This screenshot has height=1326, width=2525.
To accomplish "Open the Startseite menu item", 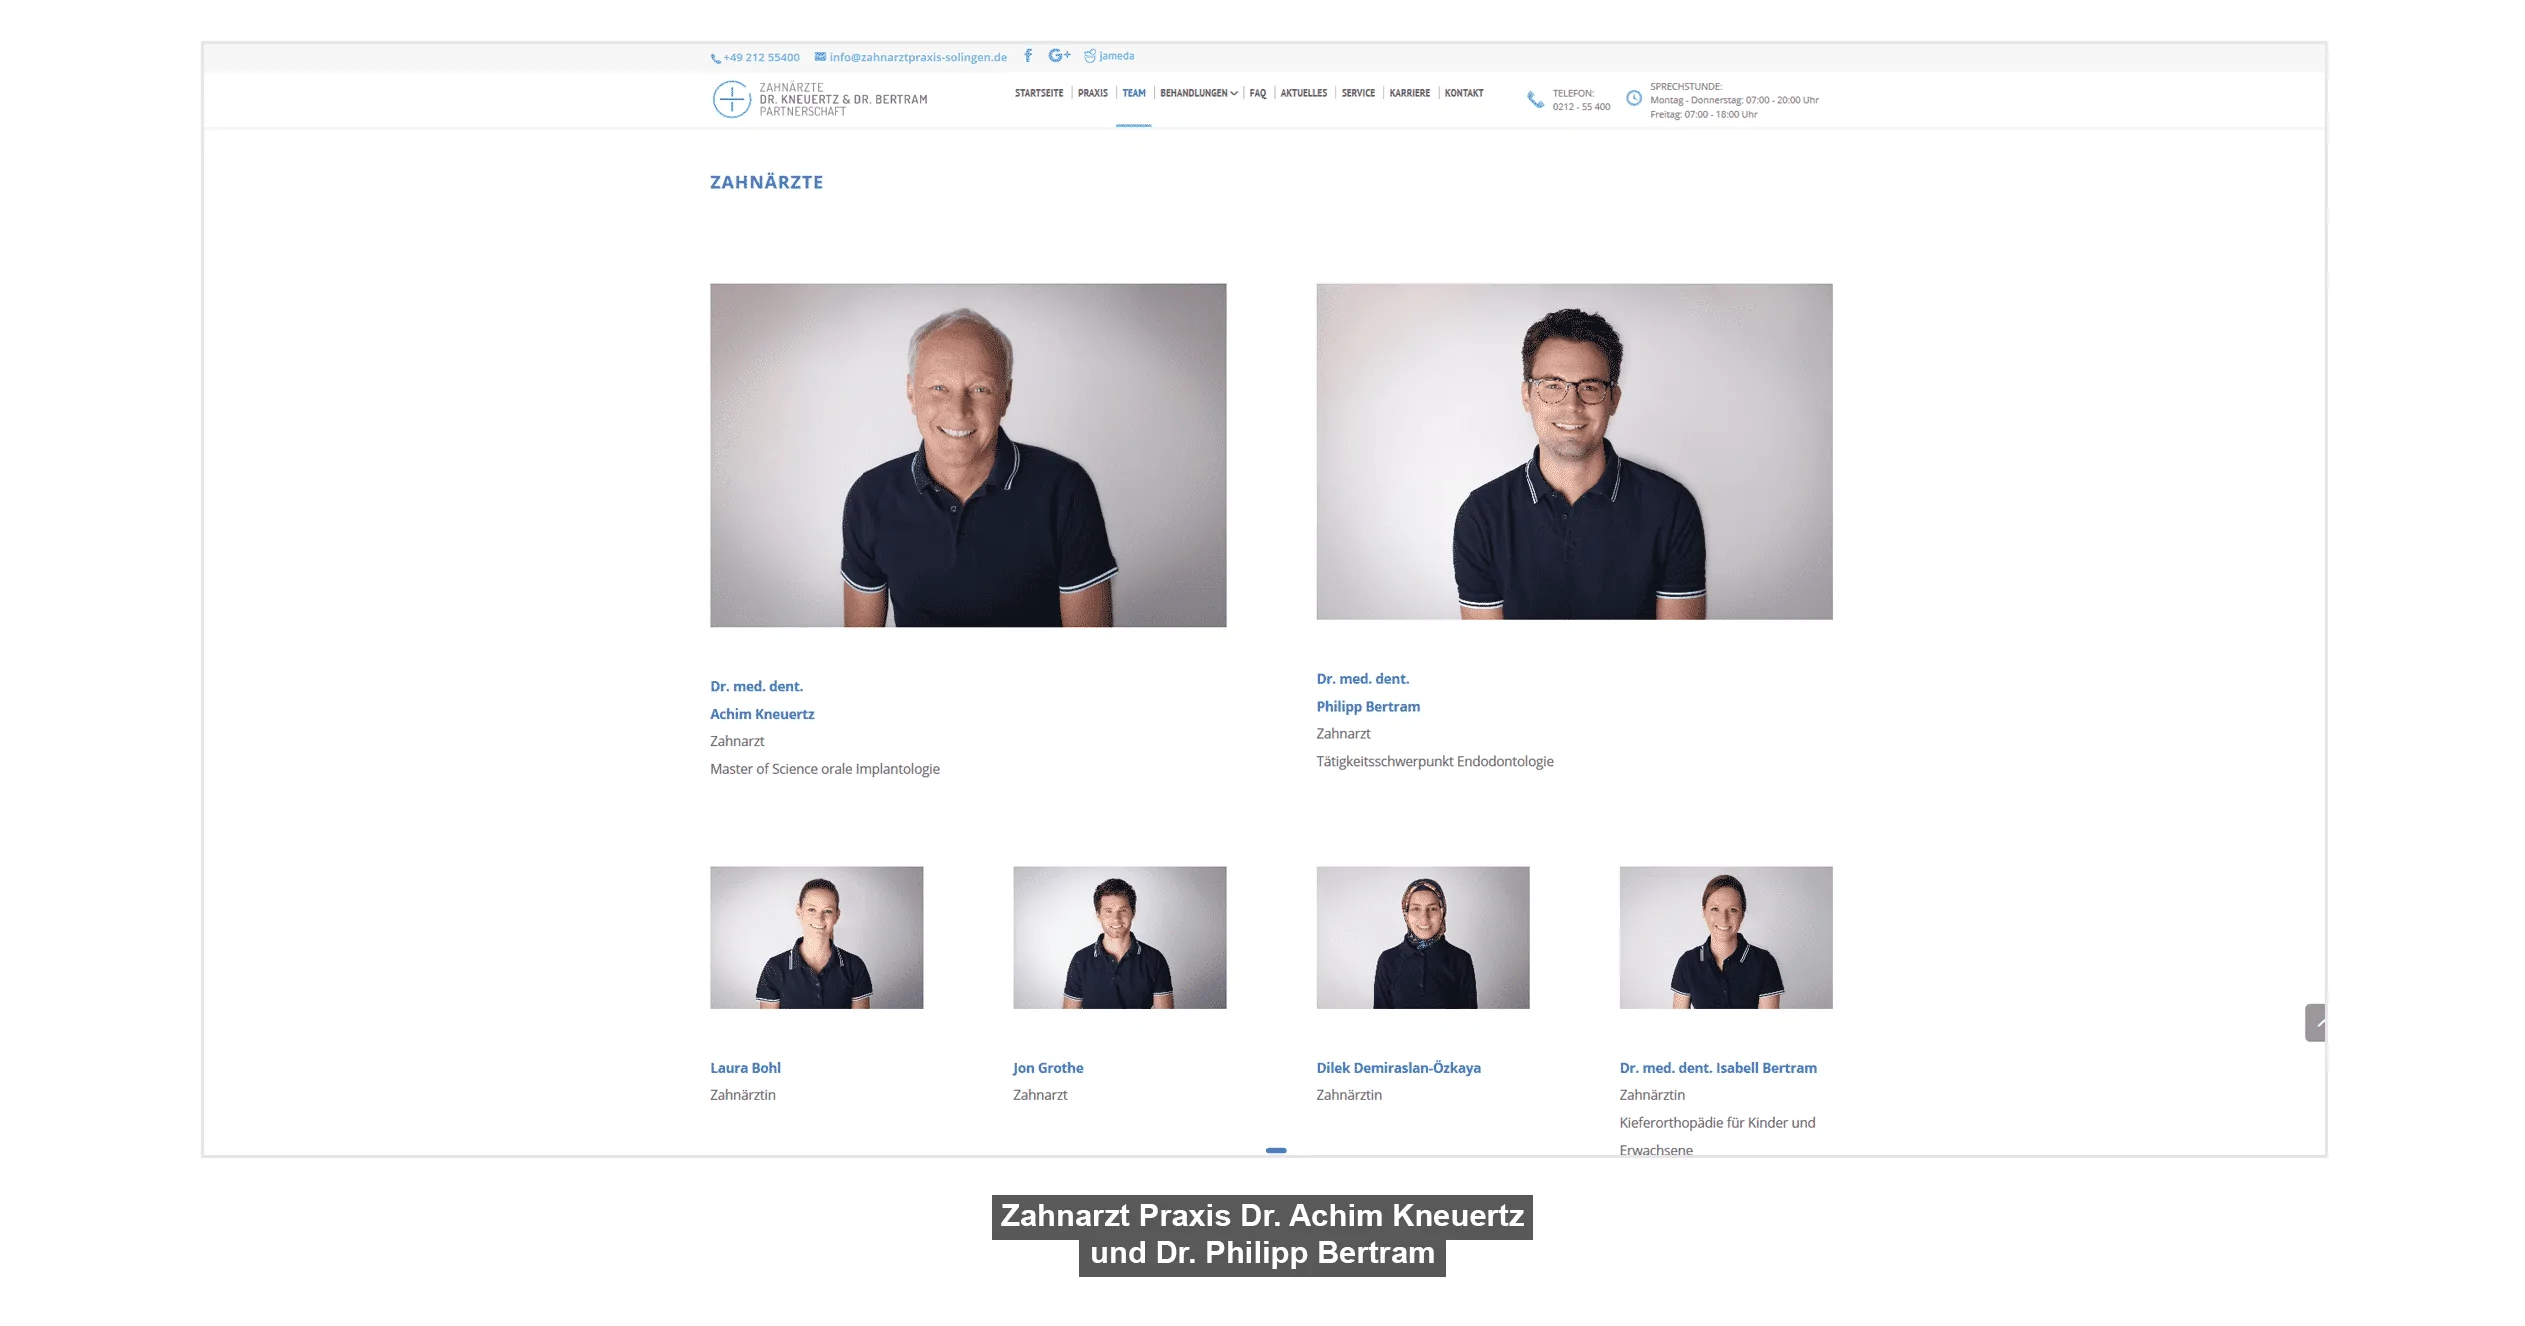I will [1038, 93].
